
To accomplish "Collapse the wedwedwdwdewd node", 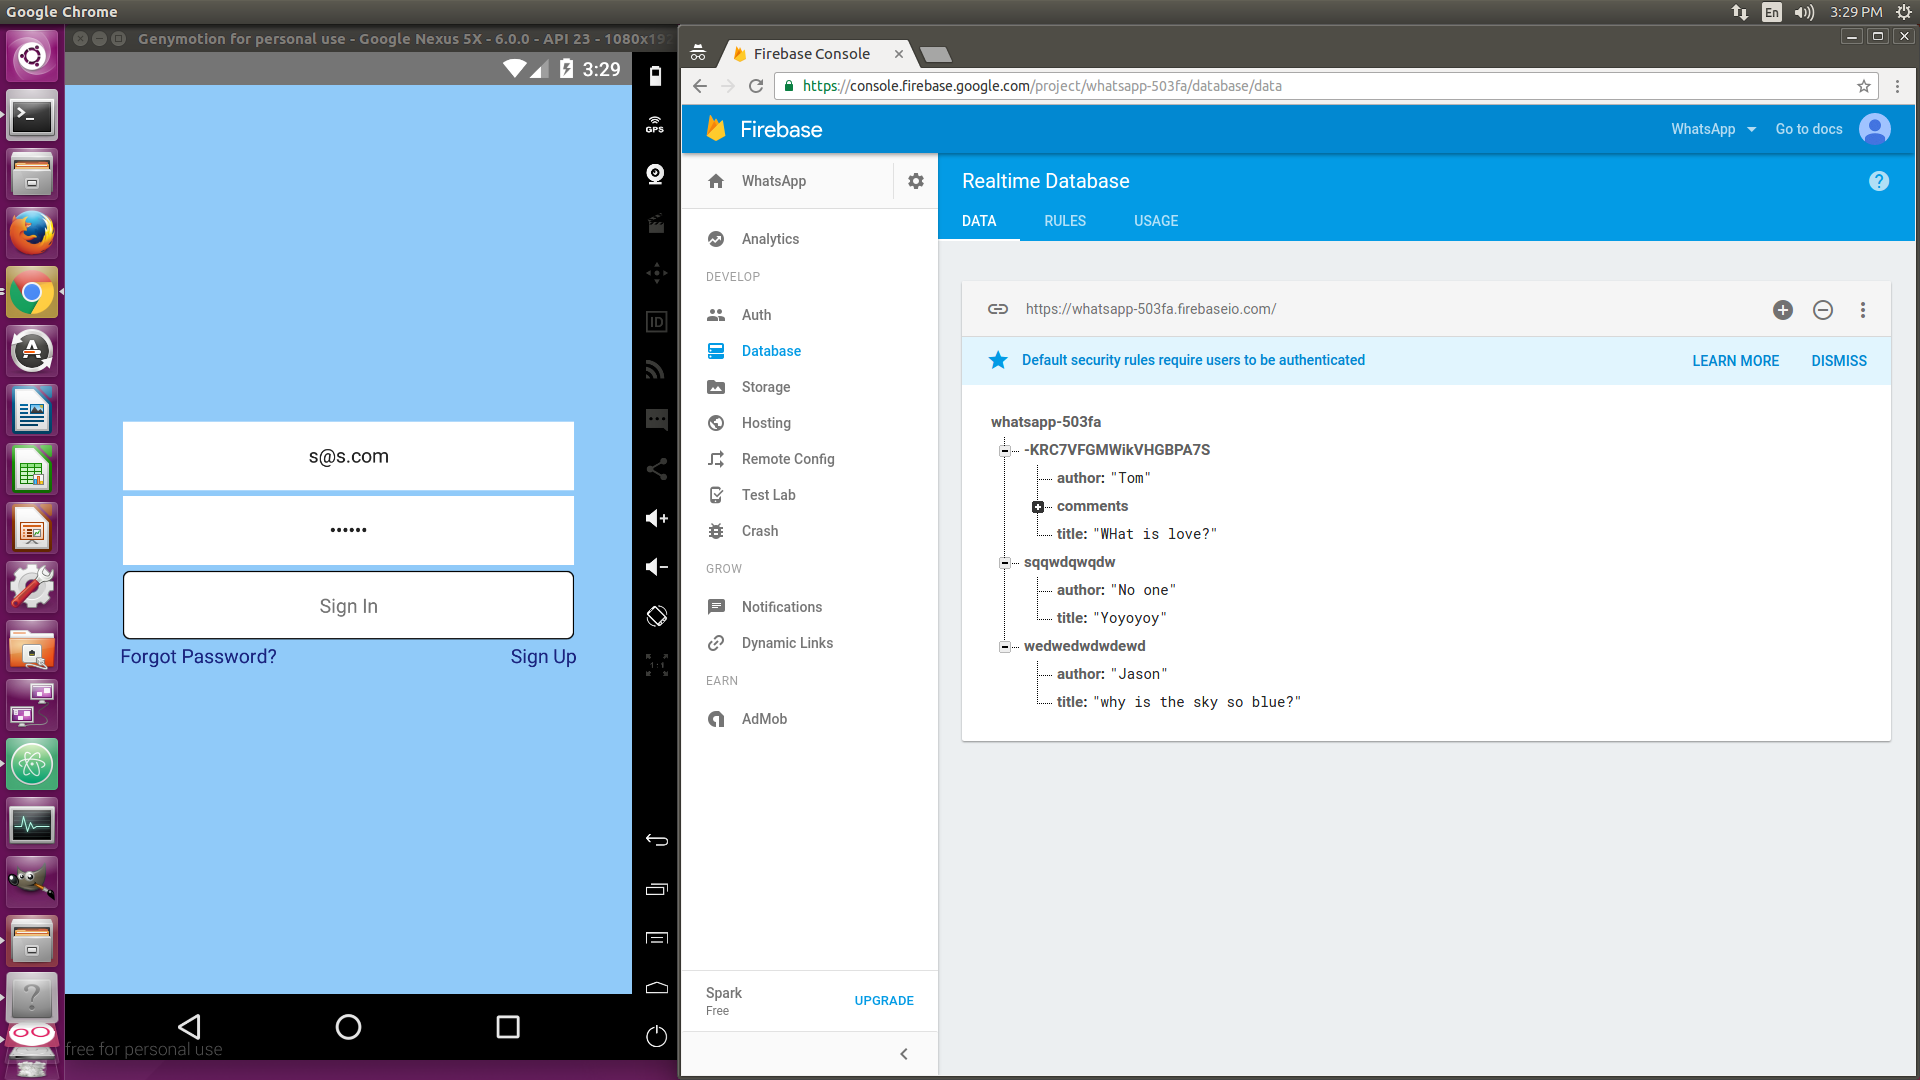I will pyautogui.click(x=1004, y=646).
